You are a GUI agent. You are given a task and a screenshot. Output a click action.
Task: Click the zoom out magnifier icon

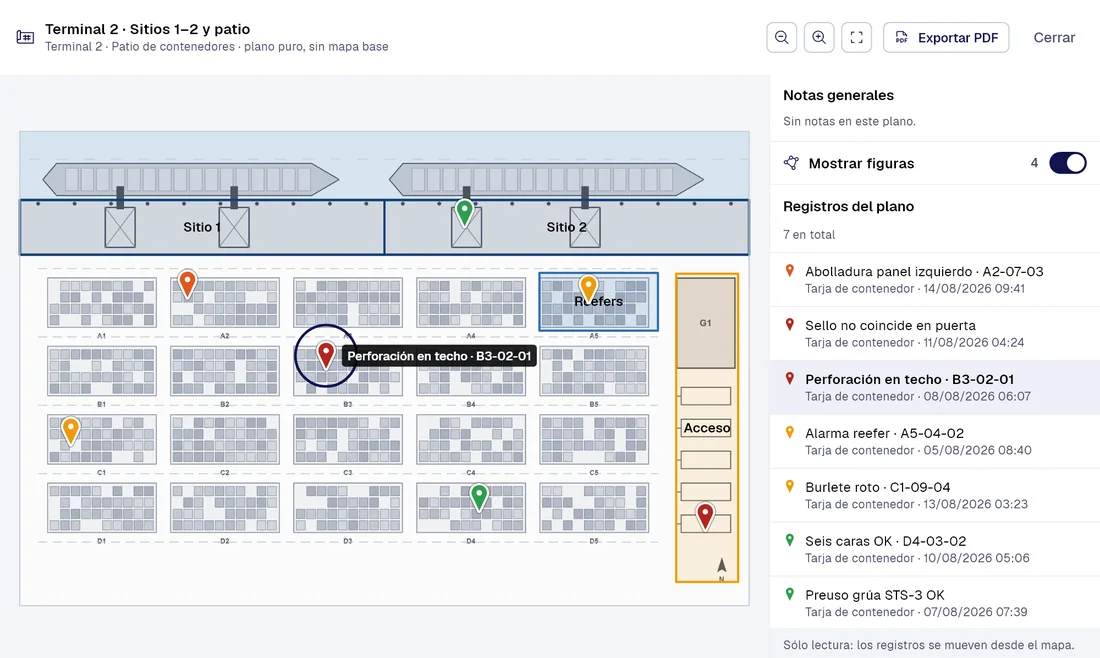782,37
